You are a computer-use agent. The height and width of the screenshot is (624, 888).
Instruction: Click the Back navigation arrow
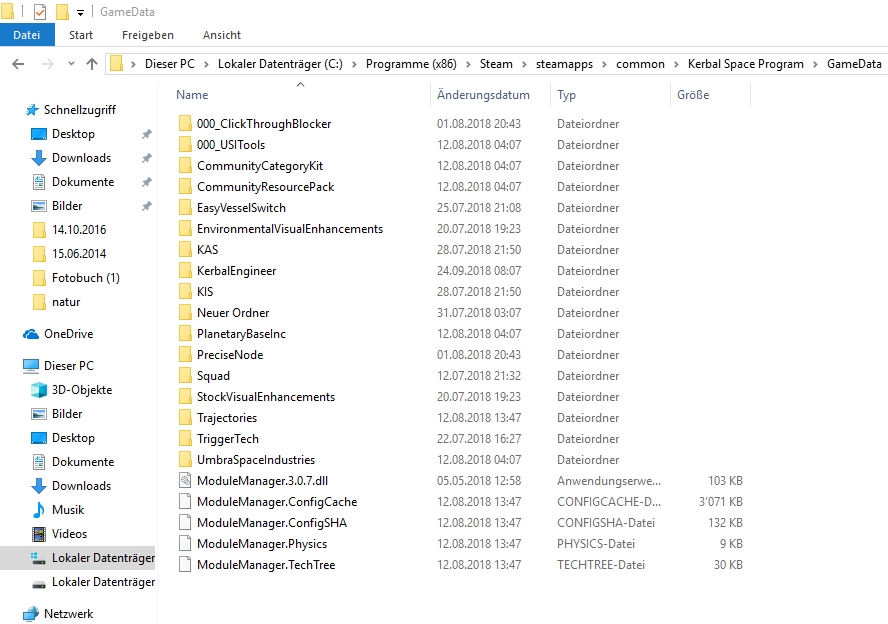click(x=18, y=64)
